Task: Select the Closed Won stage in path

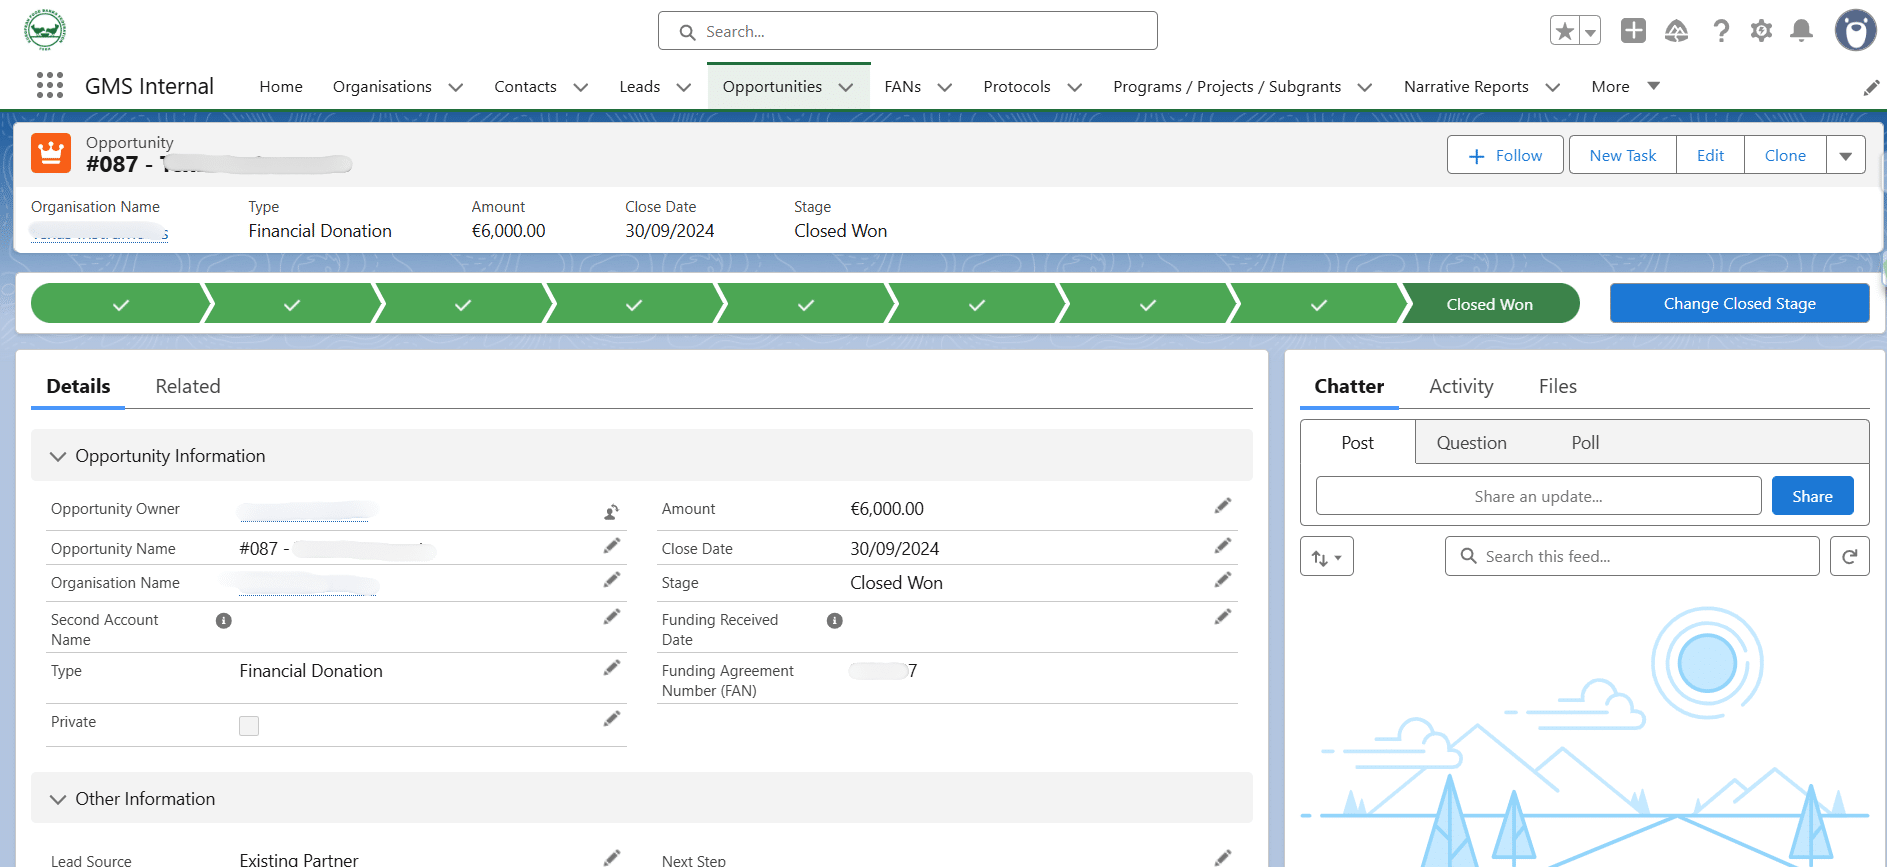Action: coord(1489,304)
